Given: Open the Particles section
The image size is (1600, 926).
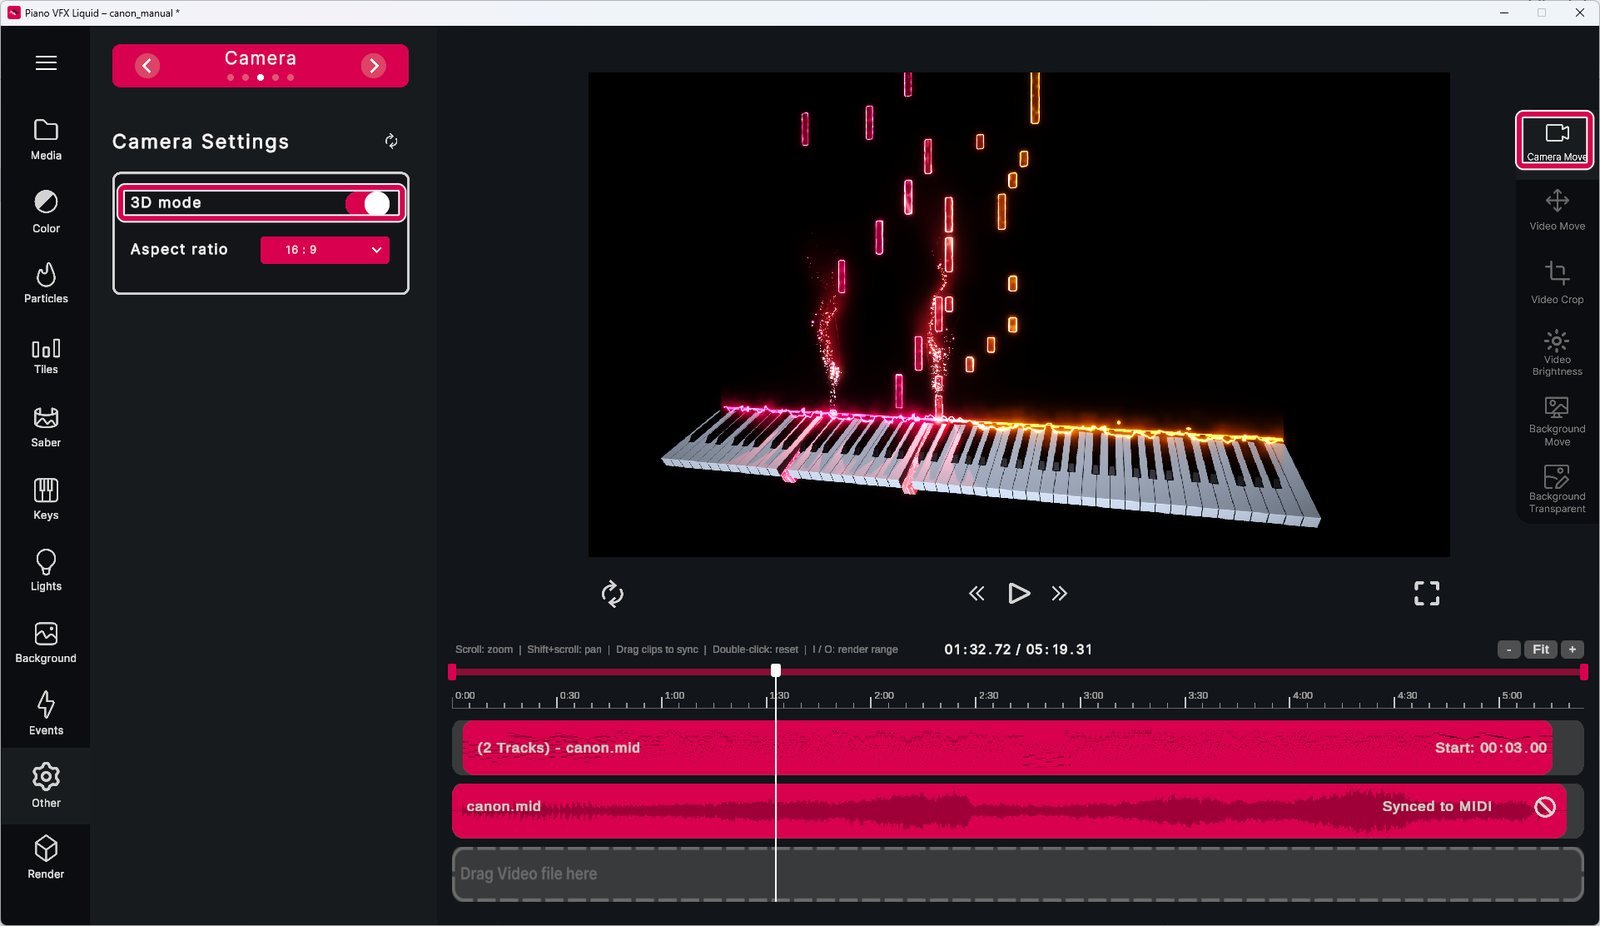Looking at the screenshot, I should click(46, 283).
